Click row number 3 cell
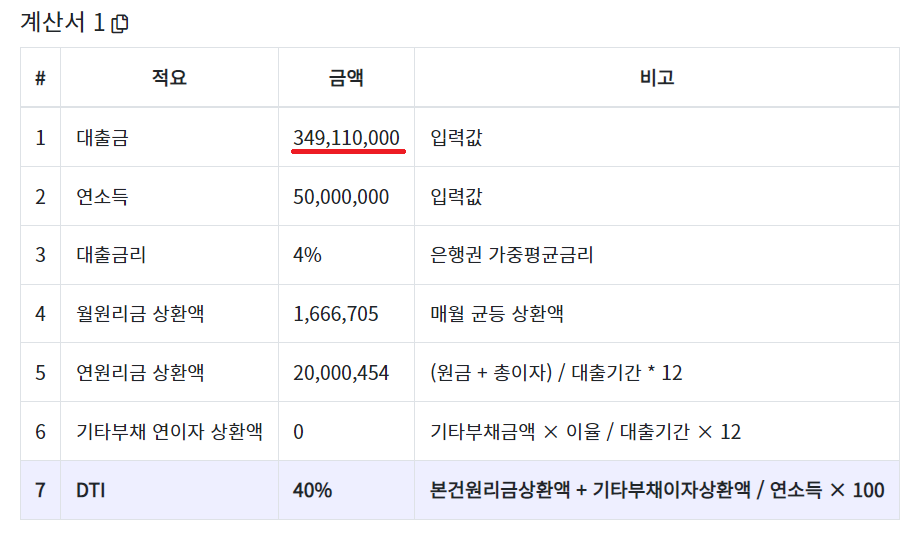The width and height of the screenshot is (919, 535). pyautogui.click(x=40, y=255)
